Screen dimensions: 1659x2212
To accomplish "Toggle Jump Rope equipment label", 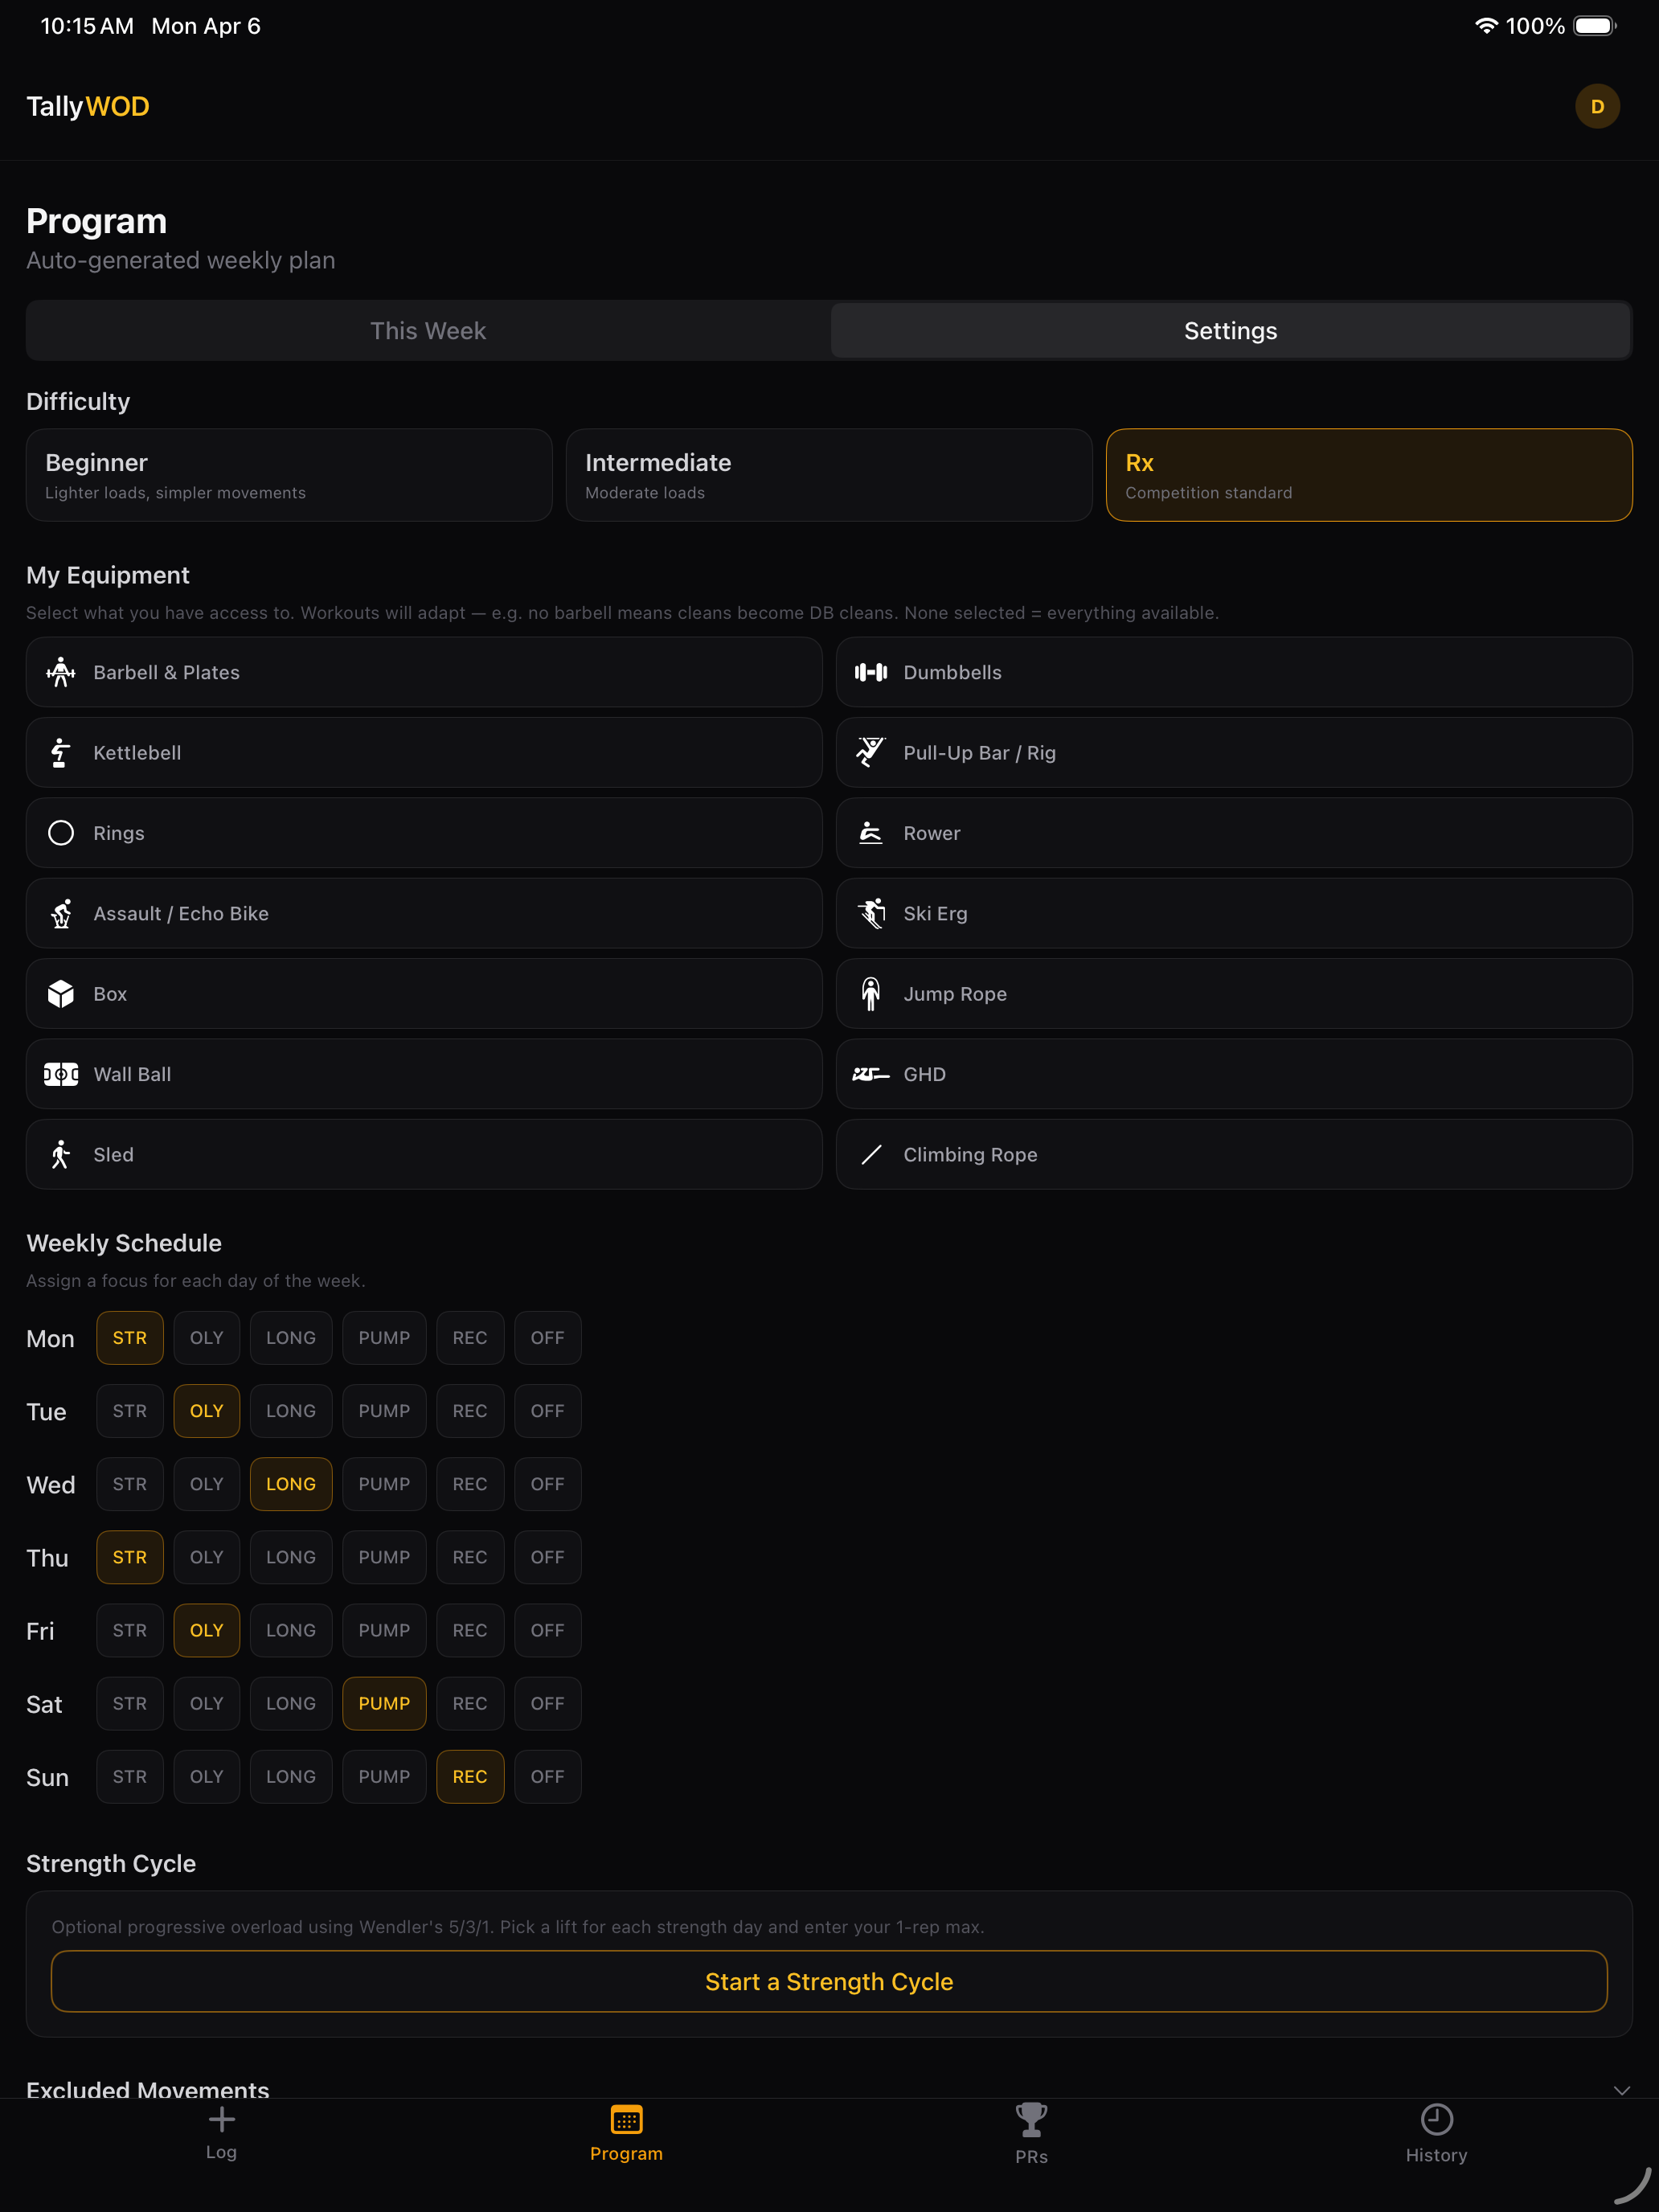I will (x=955, y=994).
